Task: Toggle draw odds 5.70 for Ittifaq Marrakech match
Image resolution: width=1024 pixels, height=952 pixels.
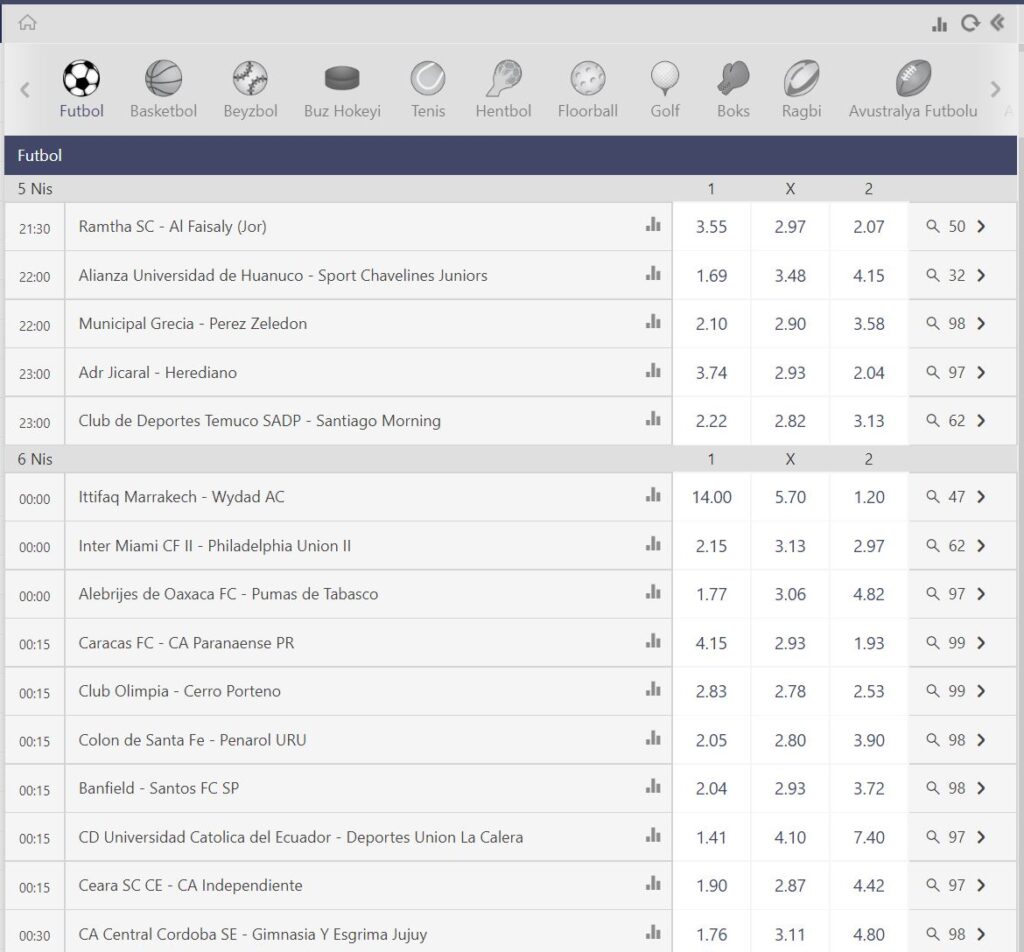Action: tap(790, 497)
